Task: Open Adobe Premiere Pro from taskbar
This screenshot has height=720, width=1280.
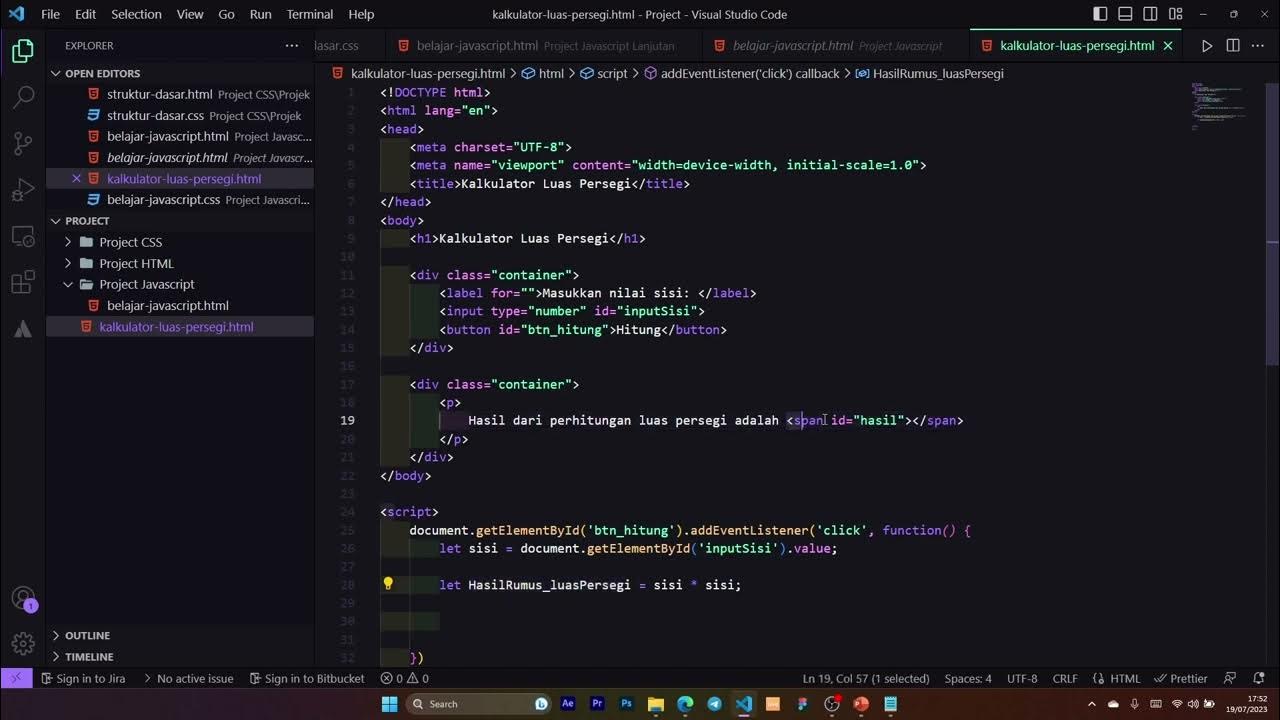Action: tap(597, 704)
